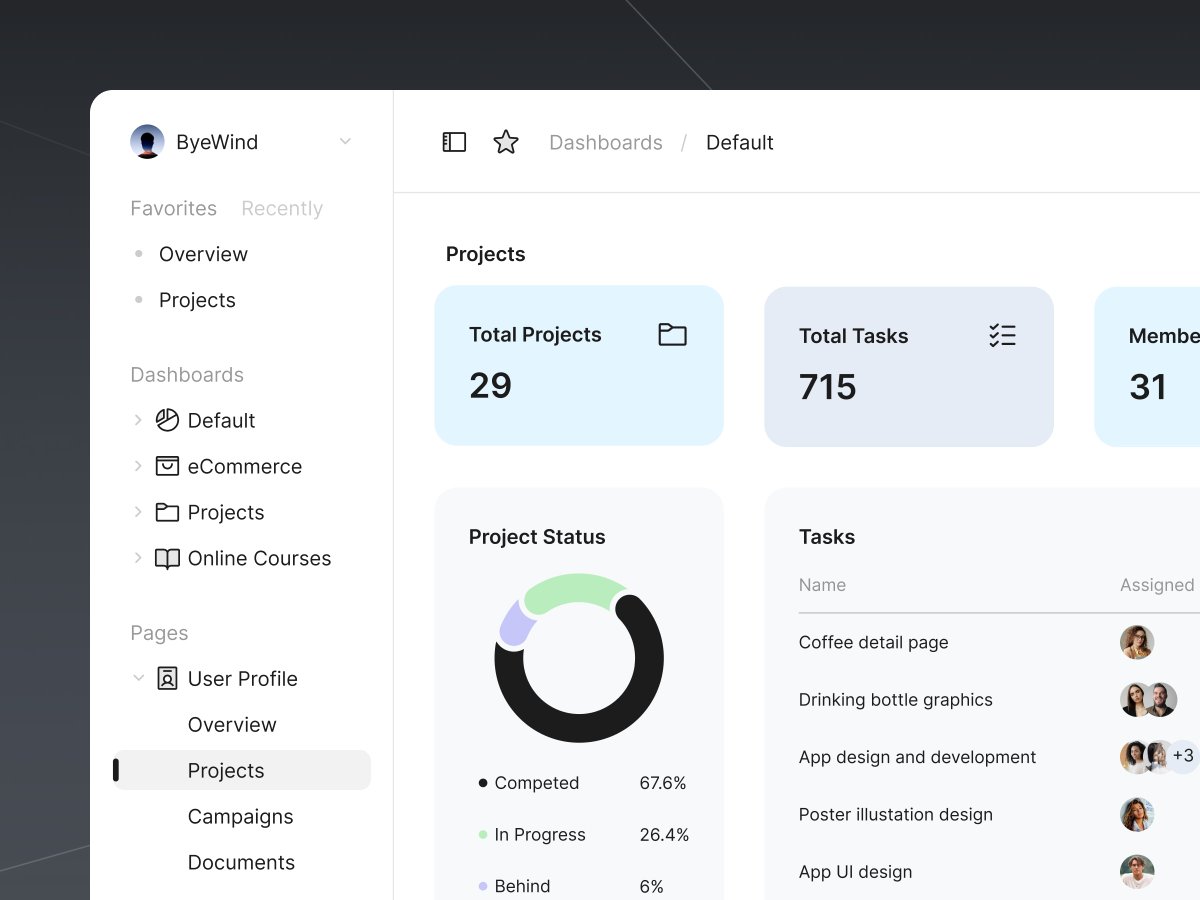Expand the eCommerce dashboard chevron
1200x900 pixels.
click(x=138, y=466)
